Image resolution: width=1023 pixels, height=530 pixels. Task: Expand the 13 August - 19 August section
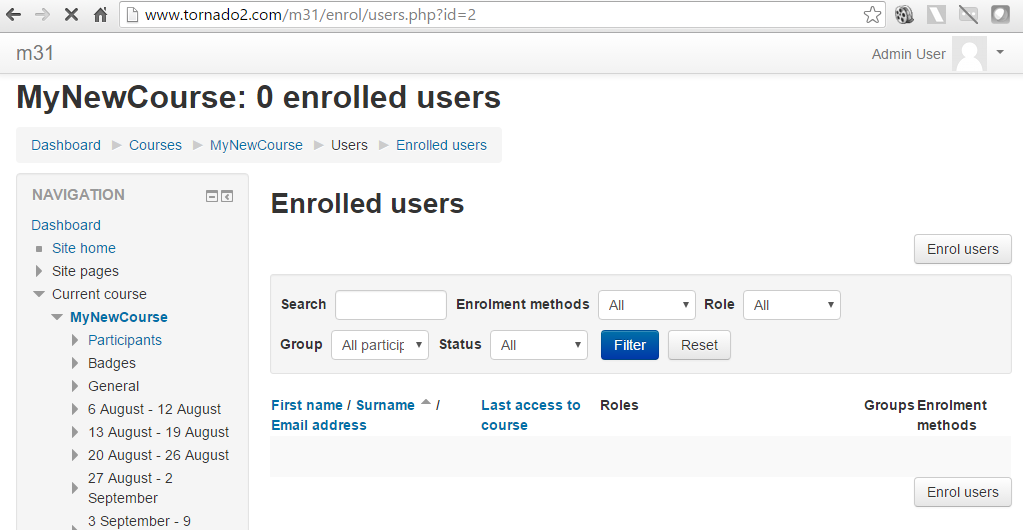[75, 432]
